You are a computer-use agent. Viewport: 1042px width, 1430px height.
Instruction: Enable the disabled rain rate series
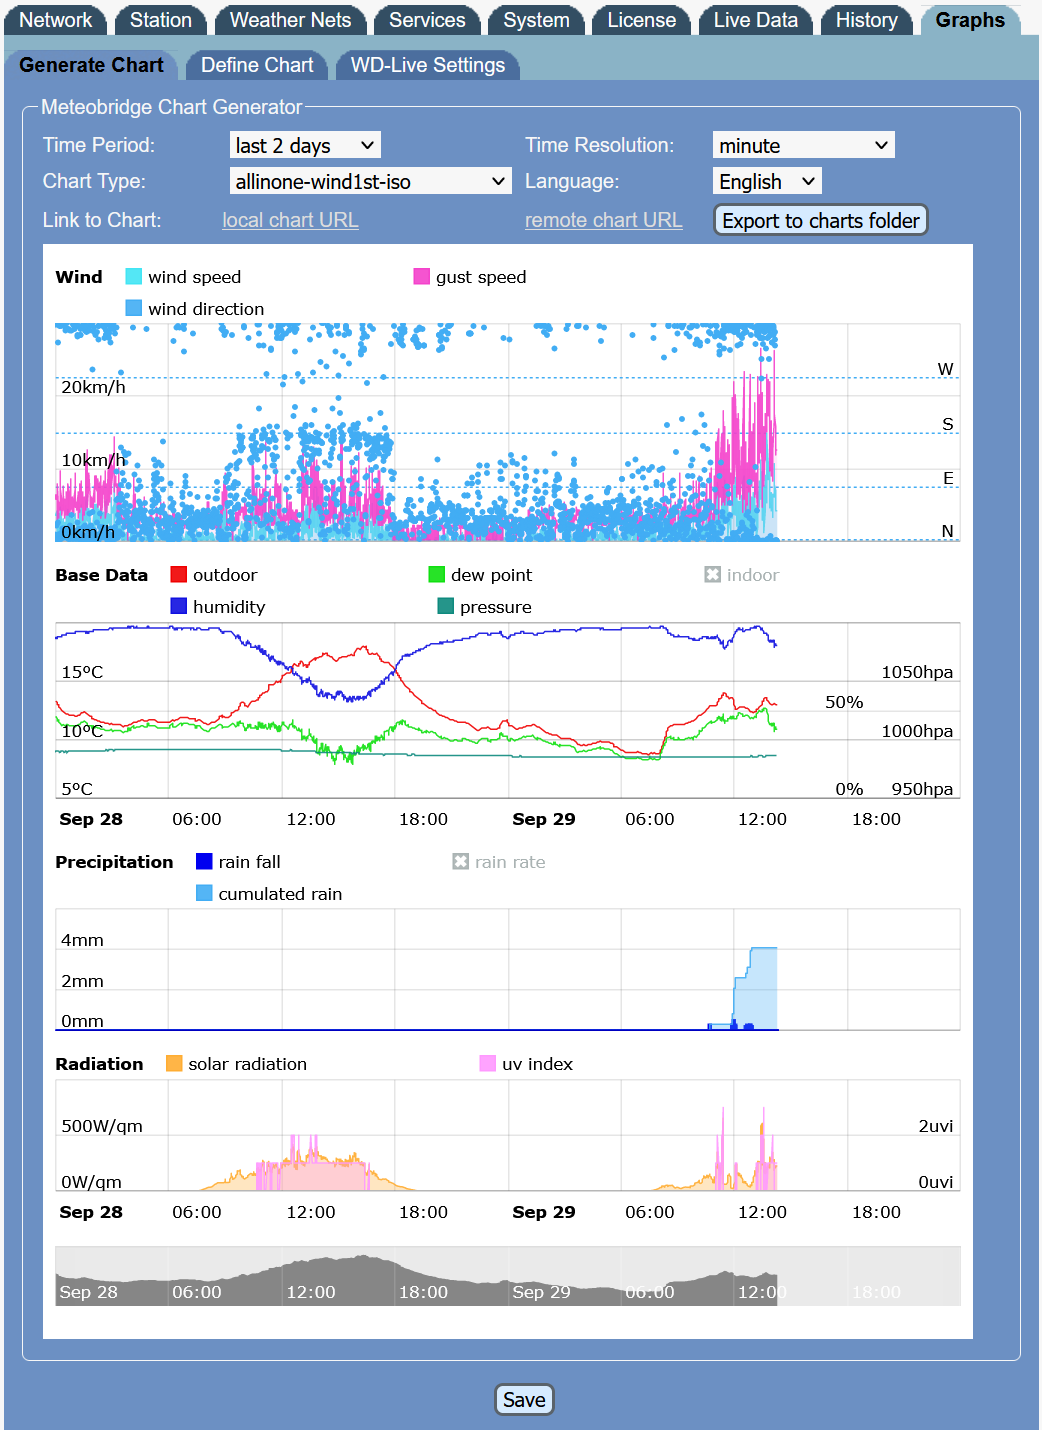point(460,862)
